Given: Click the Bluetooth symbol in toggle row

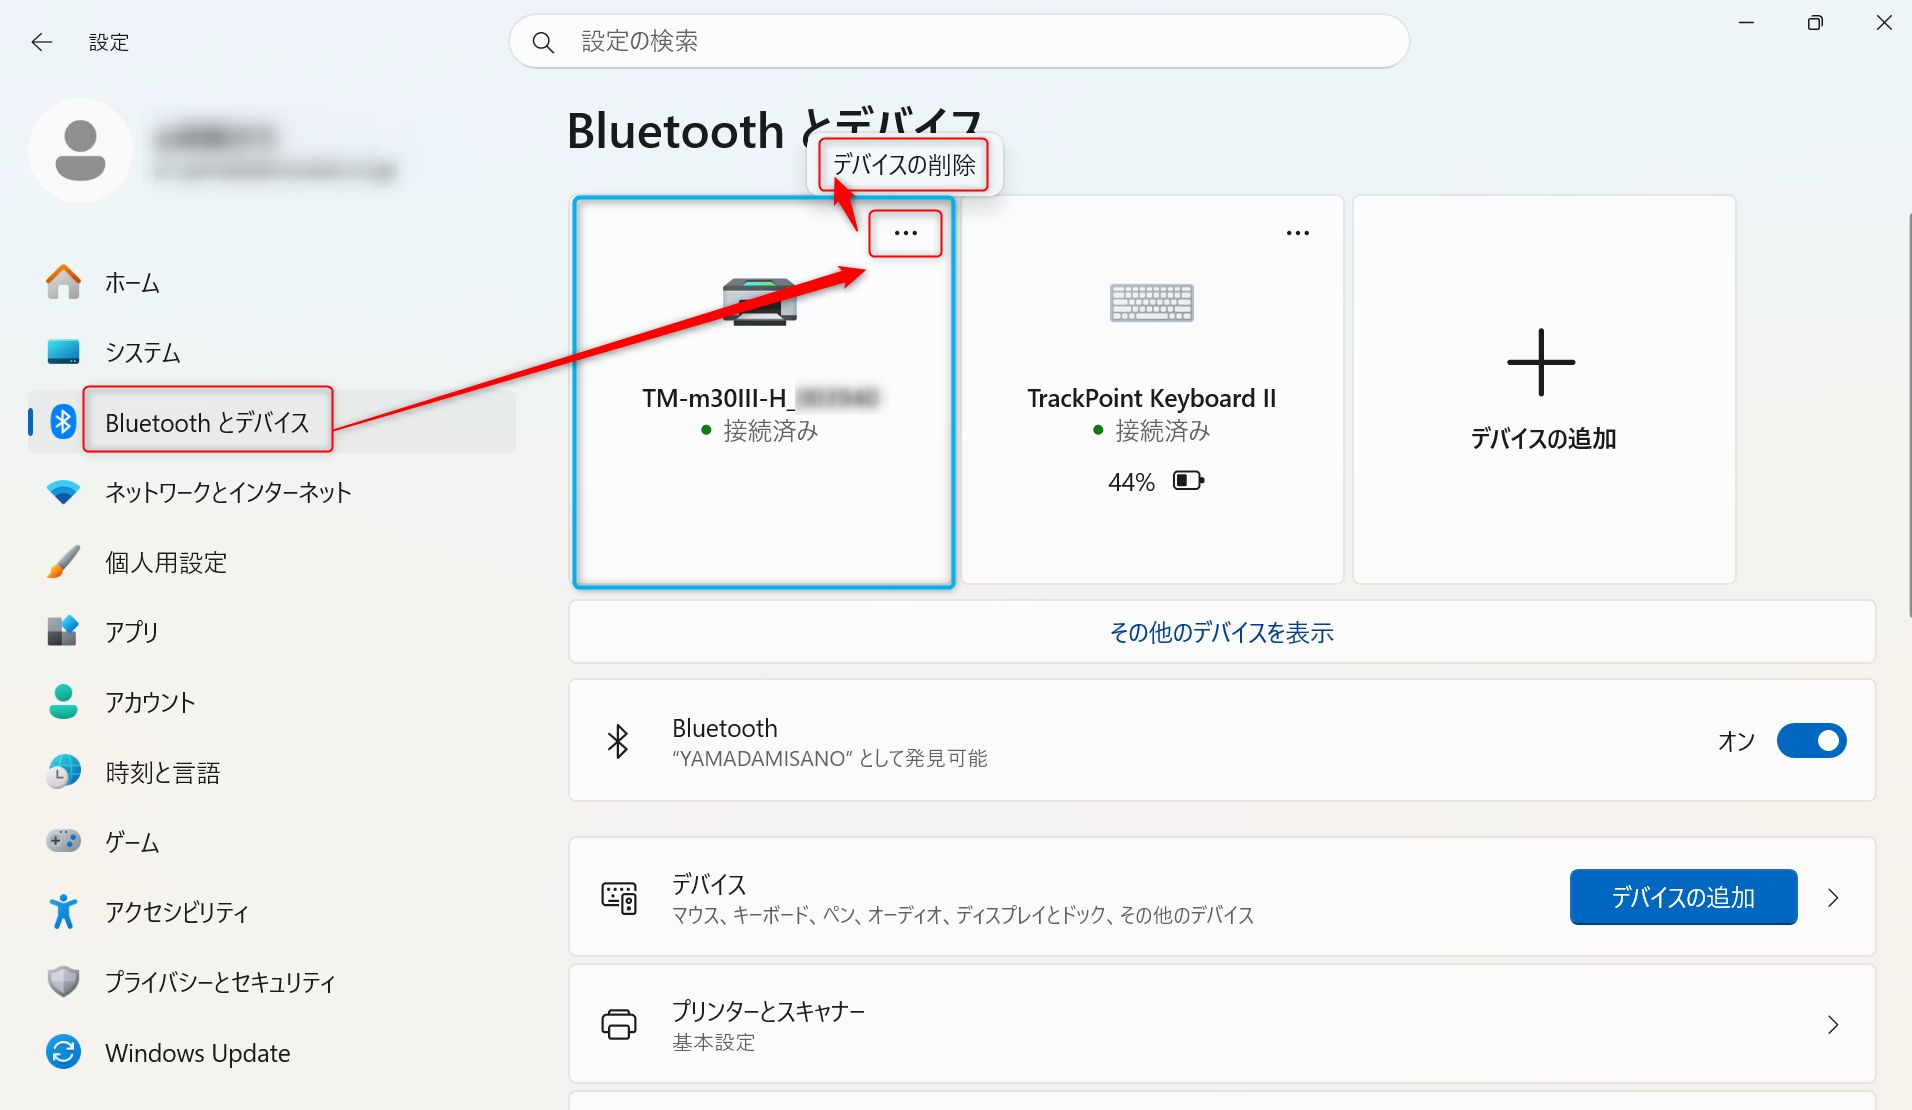Looking at the screenshot, I should pos(618,741).
